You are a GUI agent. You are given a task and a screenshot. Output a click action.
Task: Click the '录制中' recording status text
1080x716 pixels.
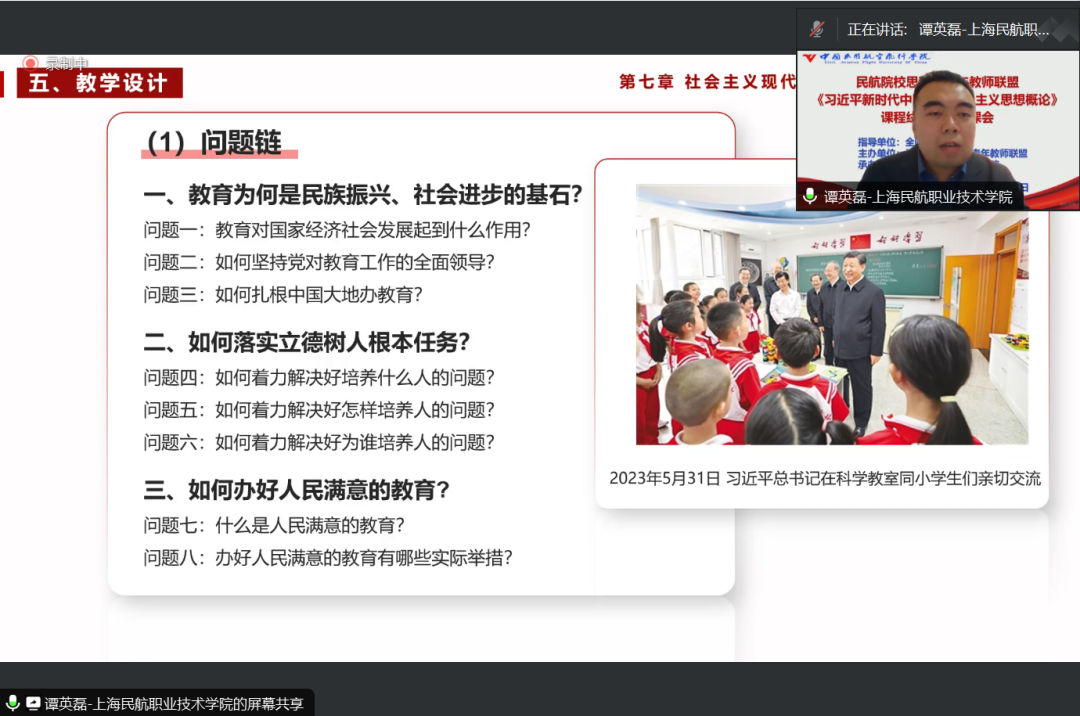tap(66, 63)
